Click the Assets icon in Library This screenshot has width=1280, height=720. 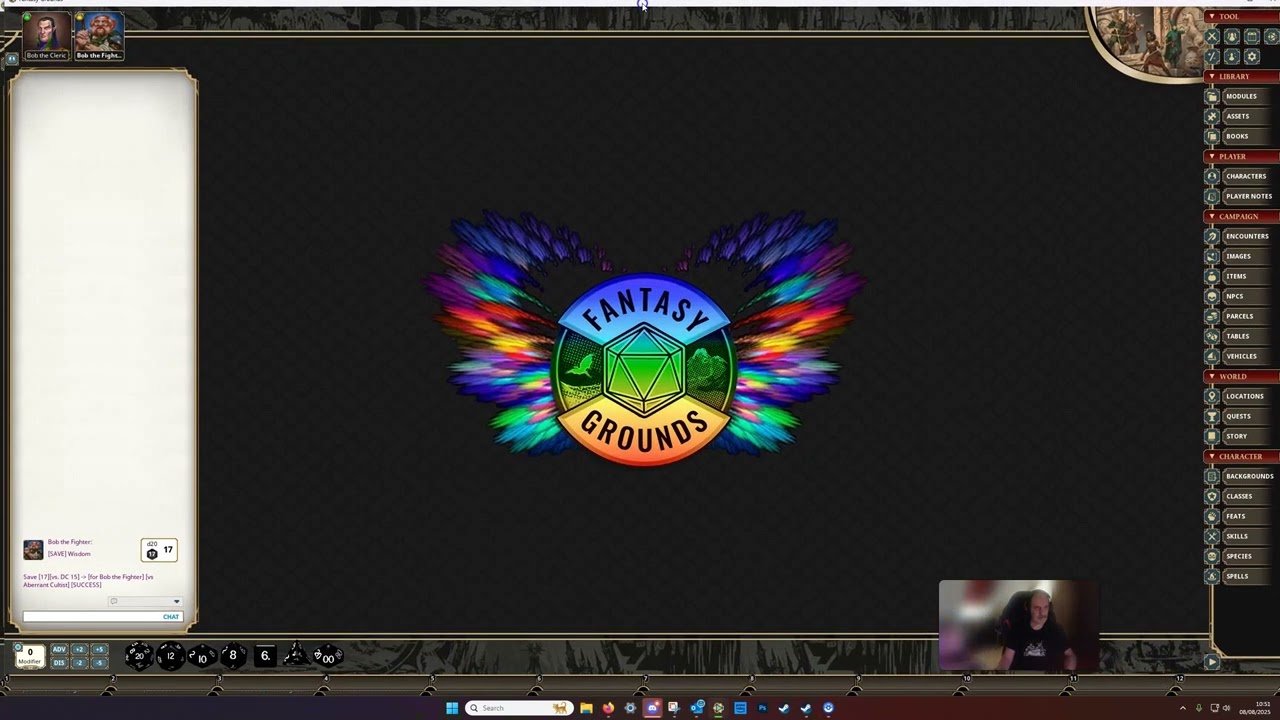1212,116
